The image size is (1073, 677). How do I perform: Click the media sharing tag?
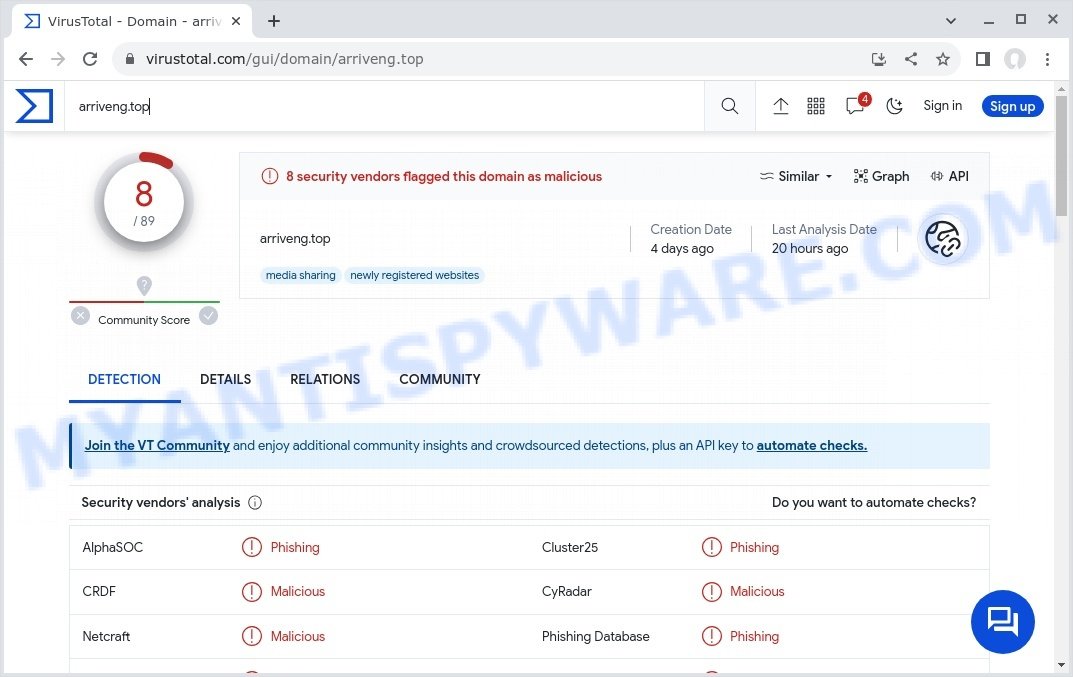coord(300,275)
